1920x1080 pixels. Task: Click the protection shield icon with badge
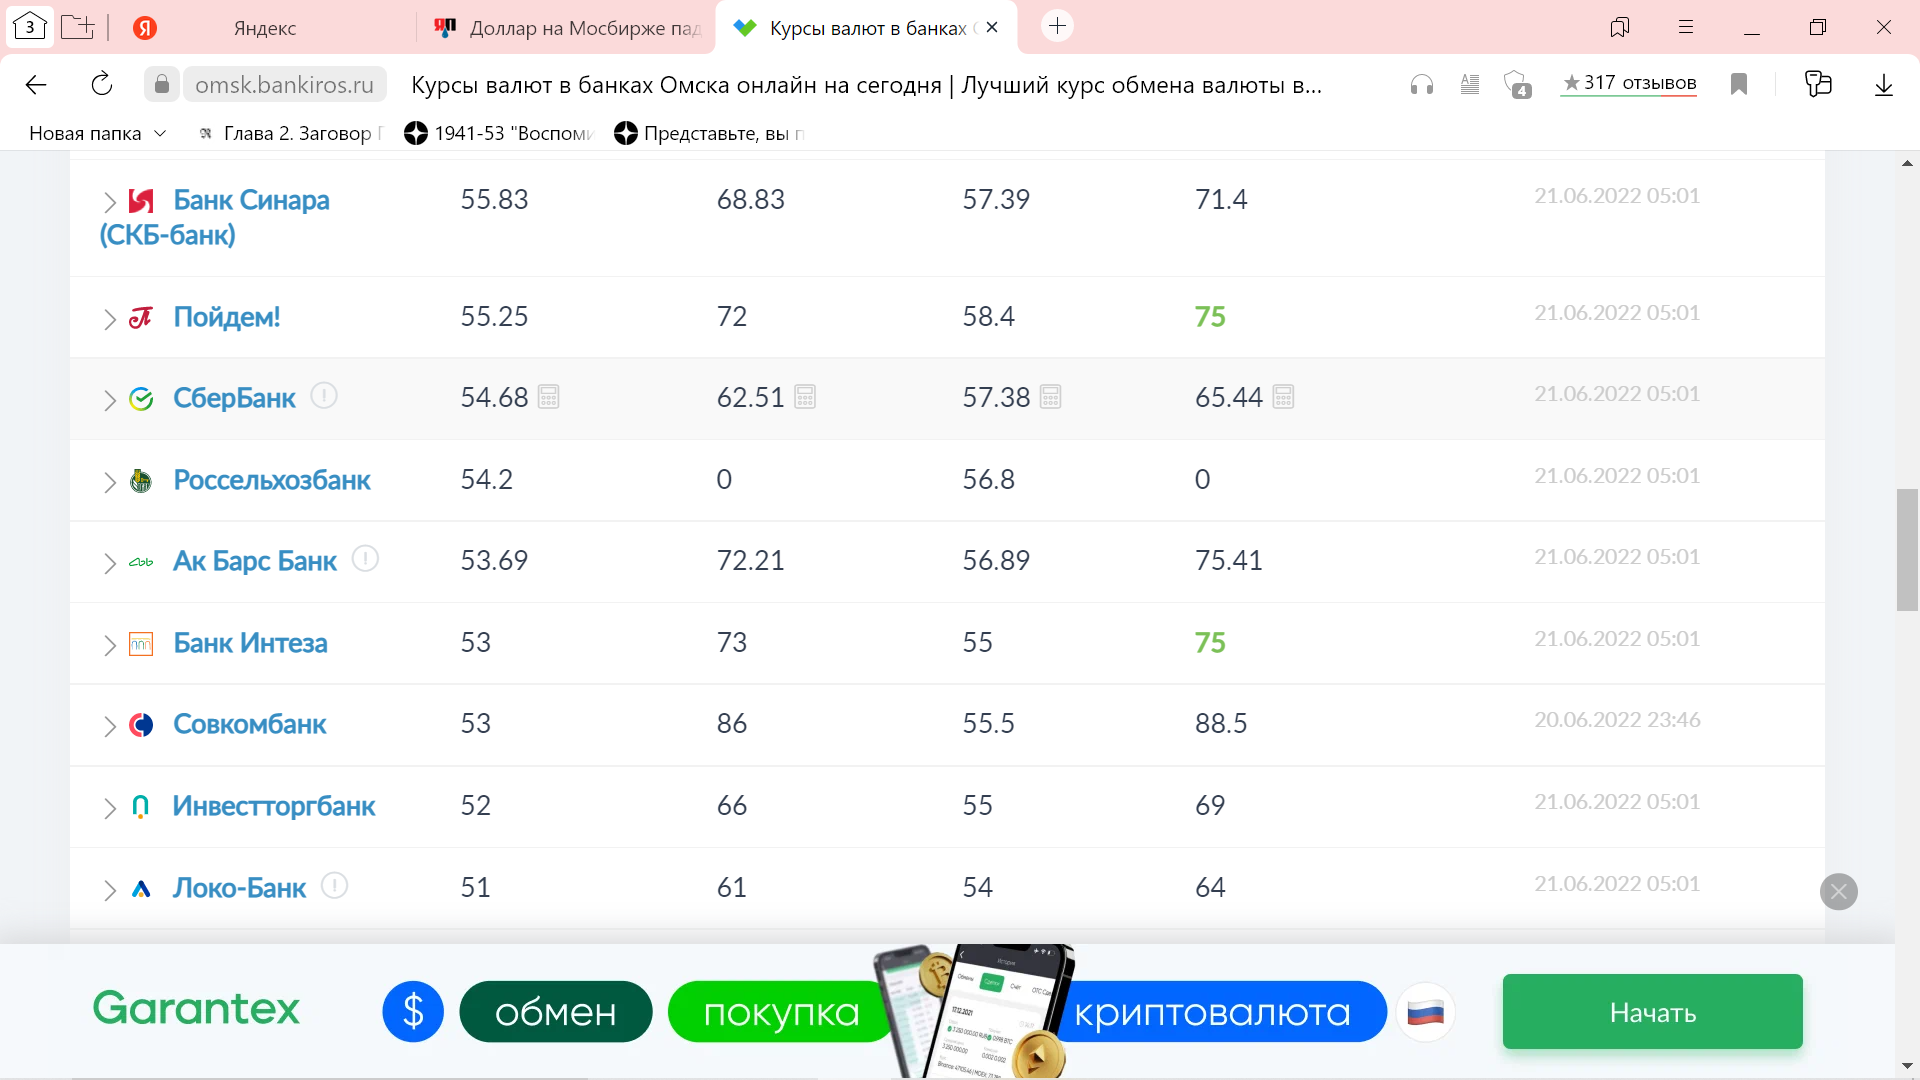click(x=1518, y=85)
